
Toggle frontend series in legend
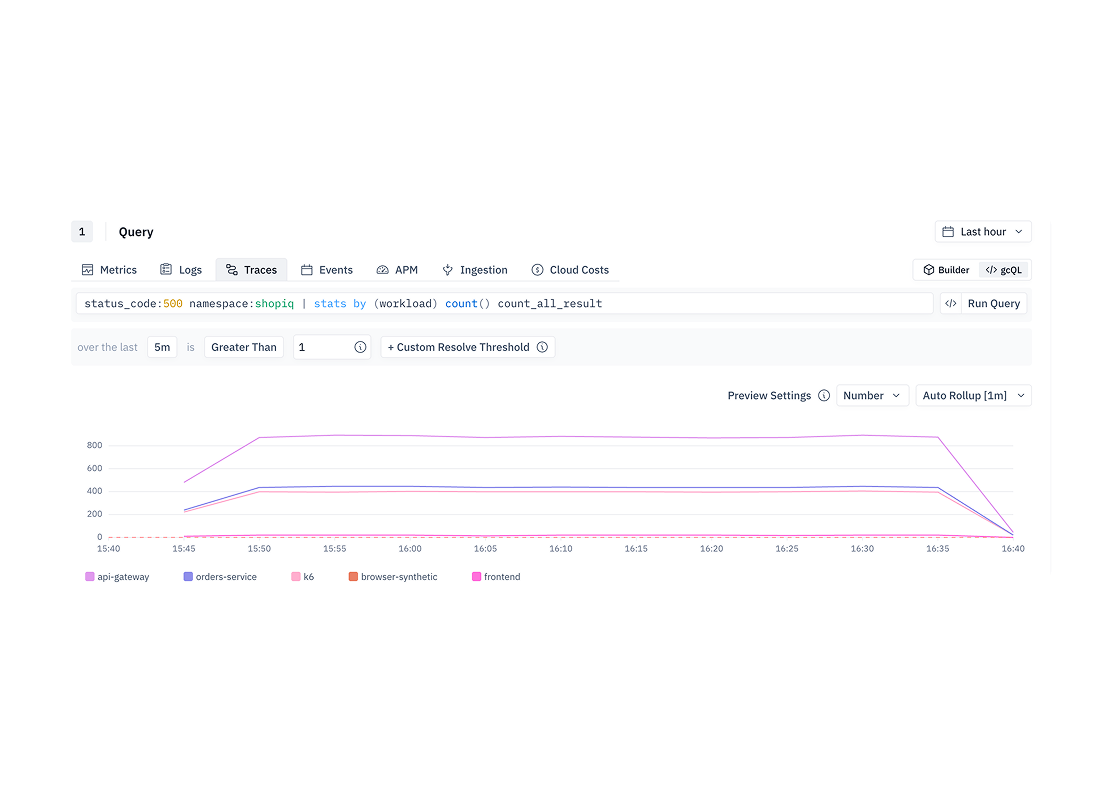pos(496,577)
